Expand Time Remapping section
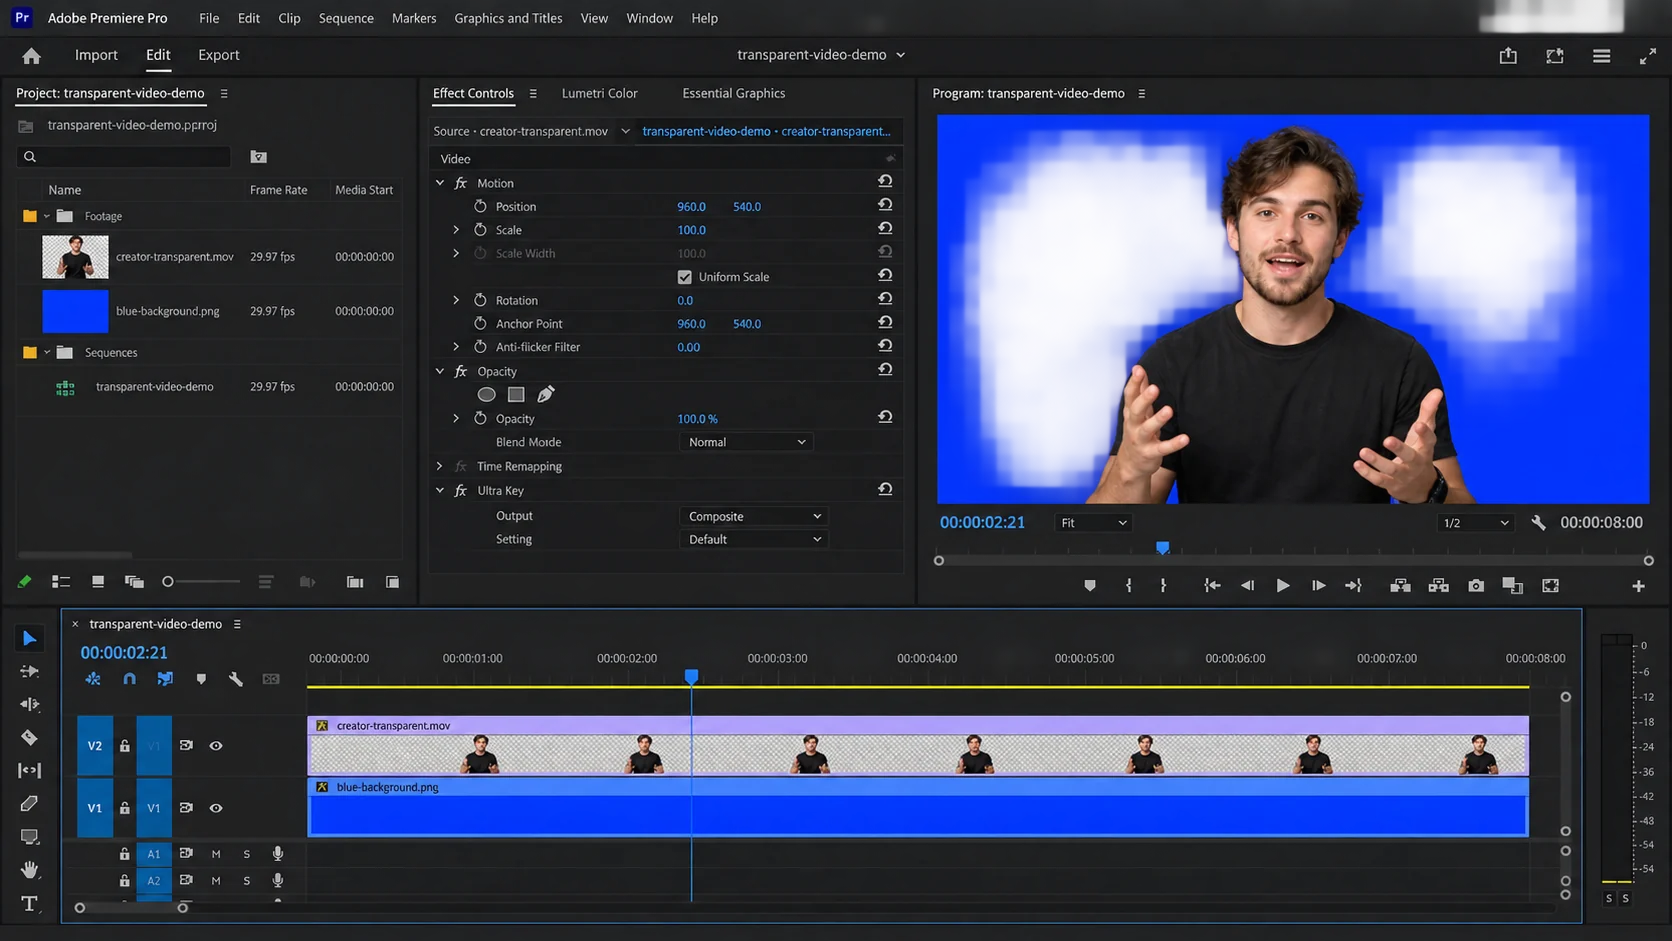This screenshot has width=1672, height=941. [x=440, y=466]
